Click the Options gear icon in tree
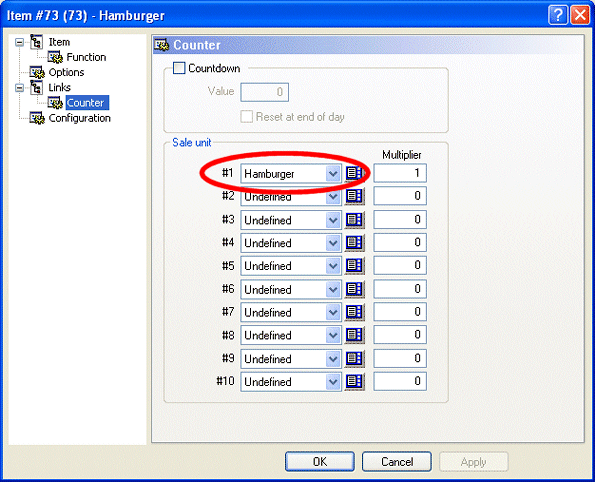 point(37,72)
